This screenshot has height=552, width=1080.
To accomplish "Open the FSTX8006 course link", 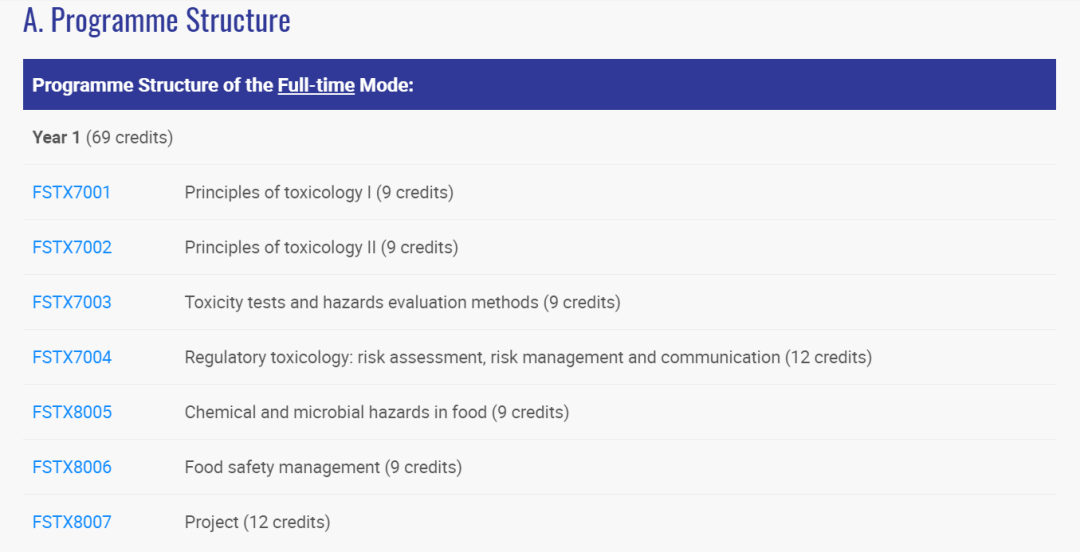I will coord(72,467).
